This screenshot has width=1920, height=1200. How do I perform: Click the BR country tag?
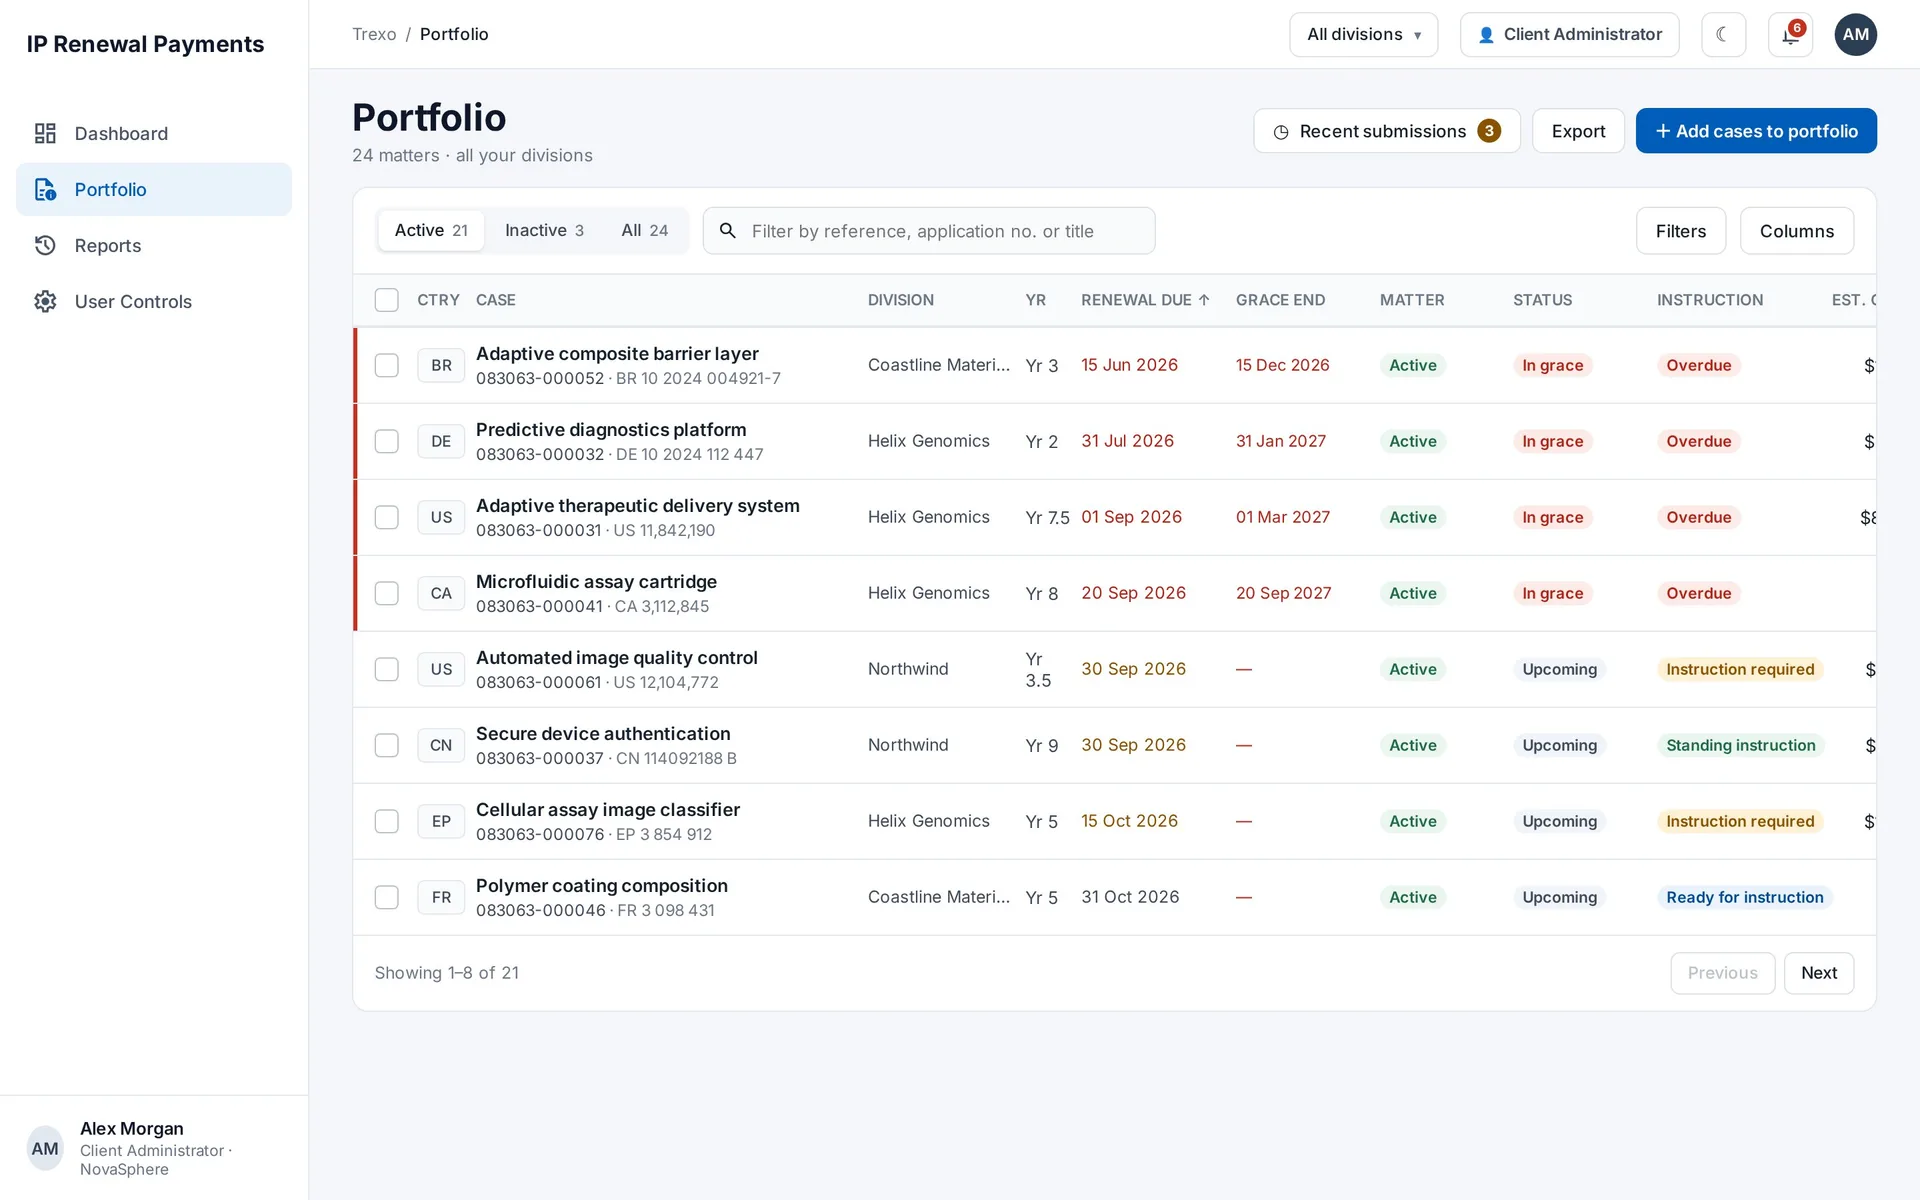point(441,365)
